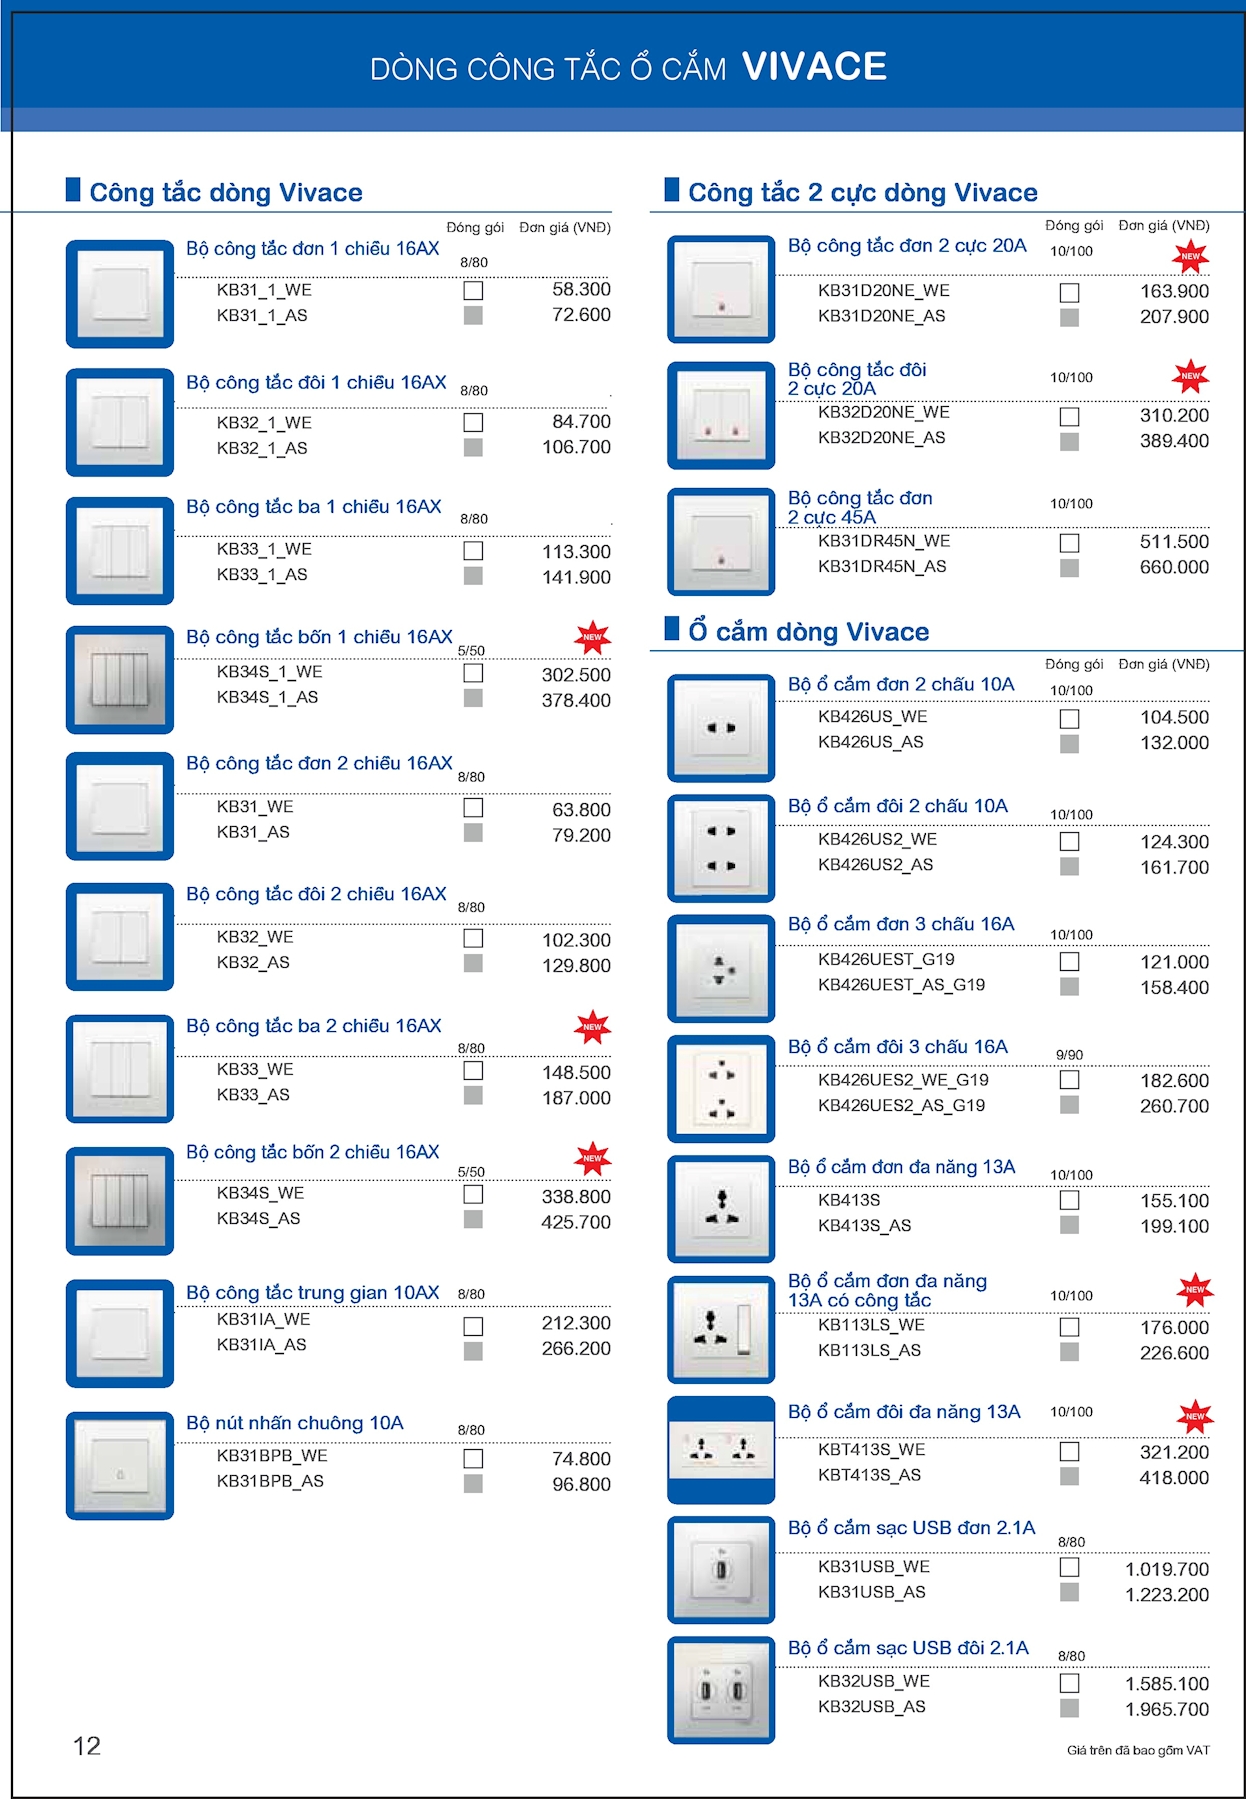1246x1799 pixels.
Task: Click the Bộ nút nhấn chuông 10A product image
Action: 120,1465
